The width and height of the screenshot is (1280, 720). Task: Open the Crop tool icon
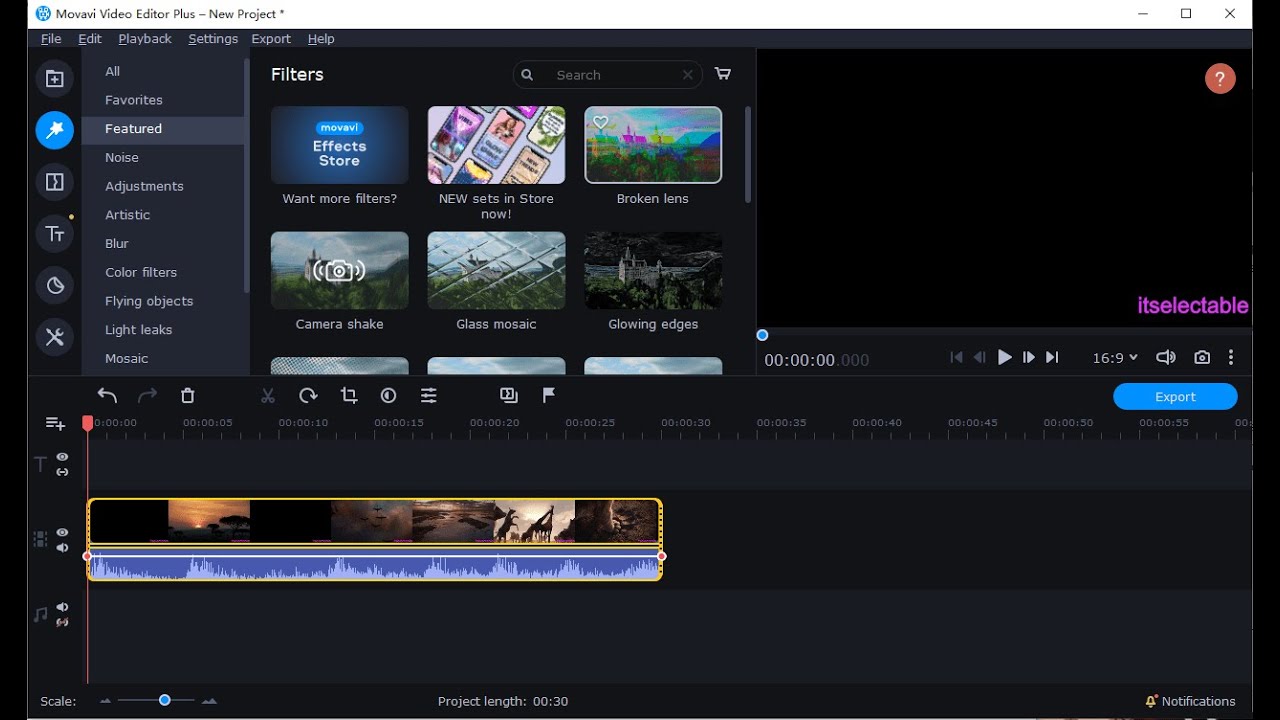[x=348, y=396]
